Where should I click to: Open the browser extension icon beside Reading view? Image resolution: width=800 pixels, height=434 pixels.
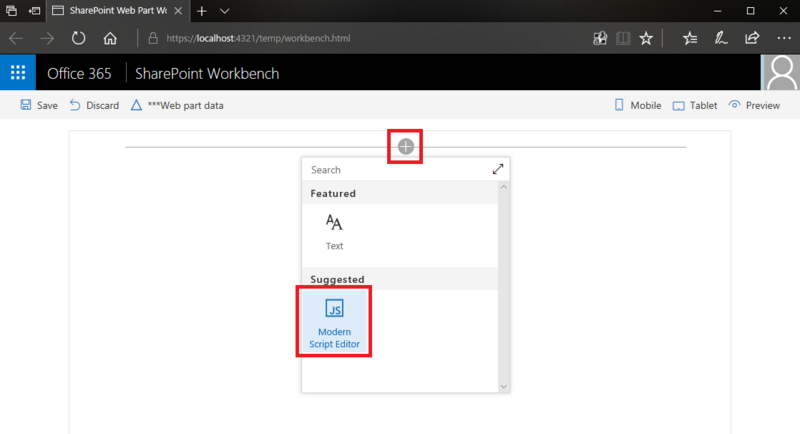click(600, 38)
